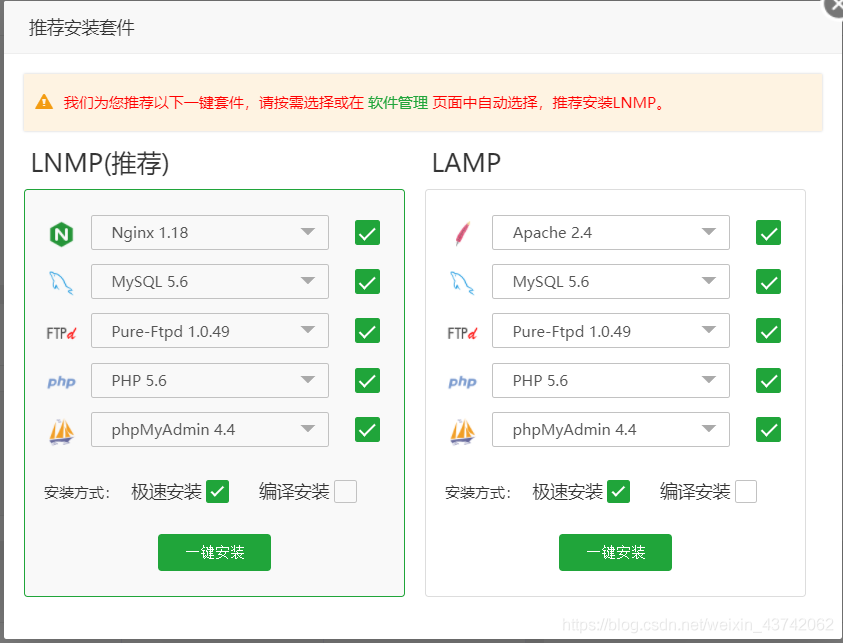
Task: Open the Nginx 1.18 version dropdown
Action: [x=210, y=232]
